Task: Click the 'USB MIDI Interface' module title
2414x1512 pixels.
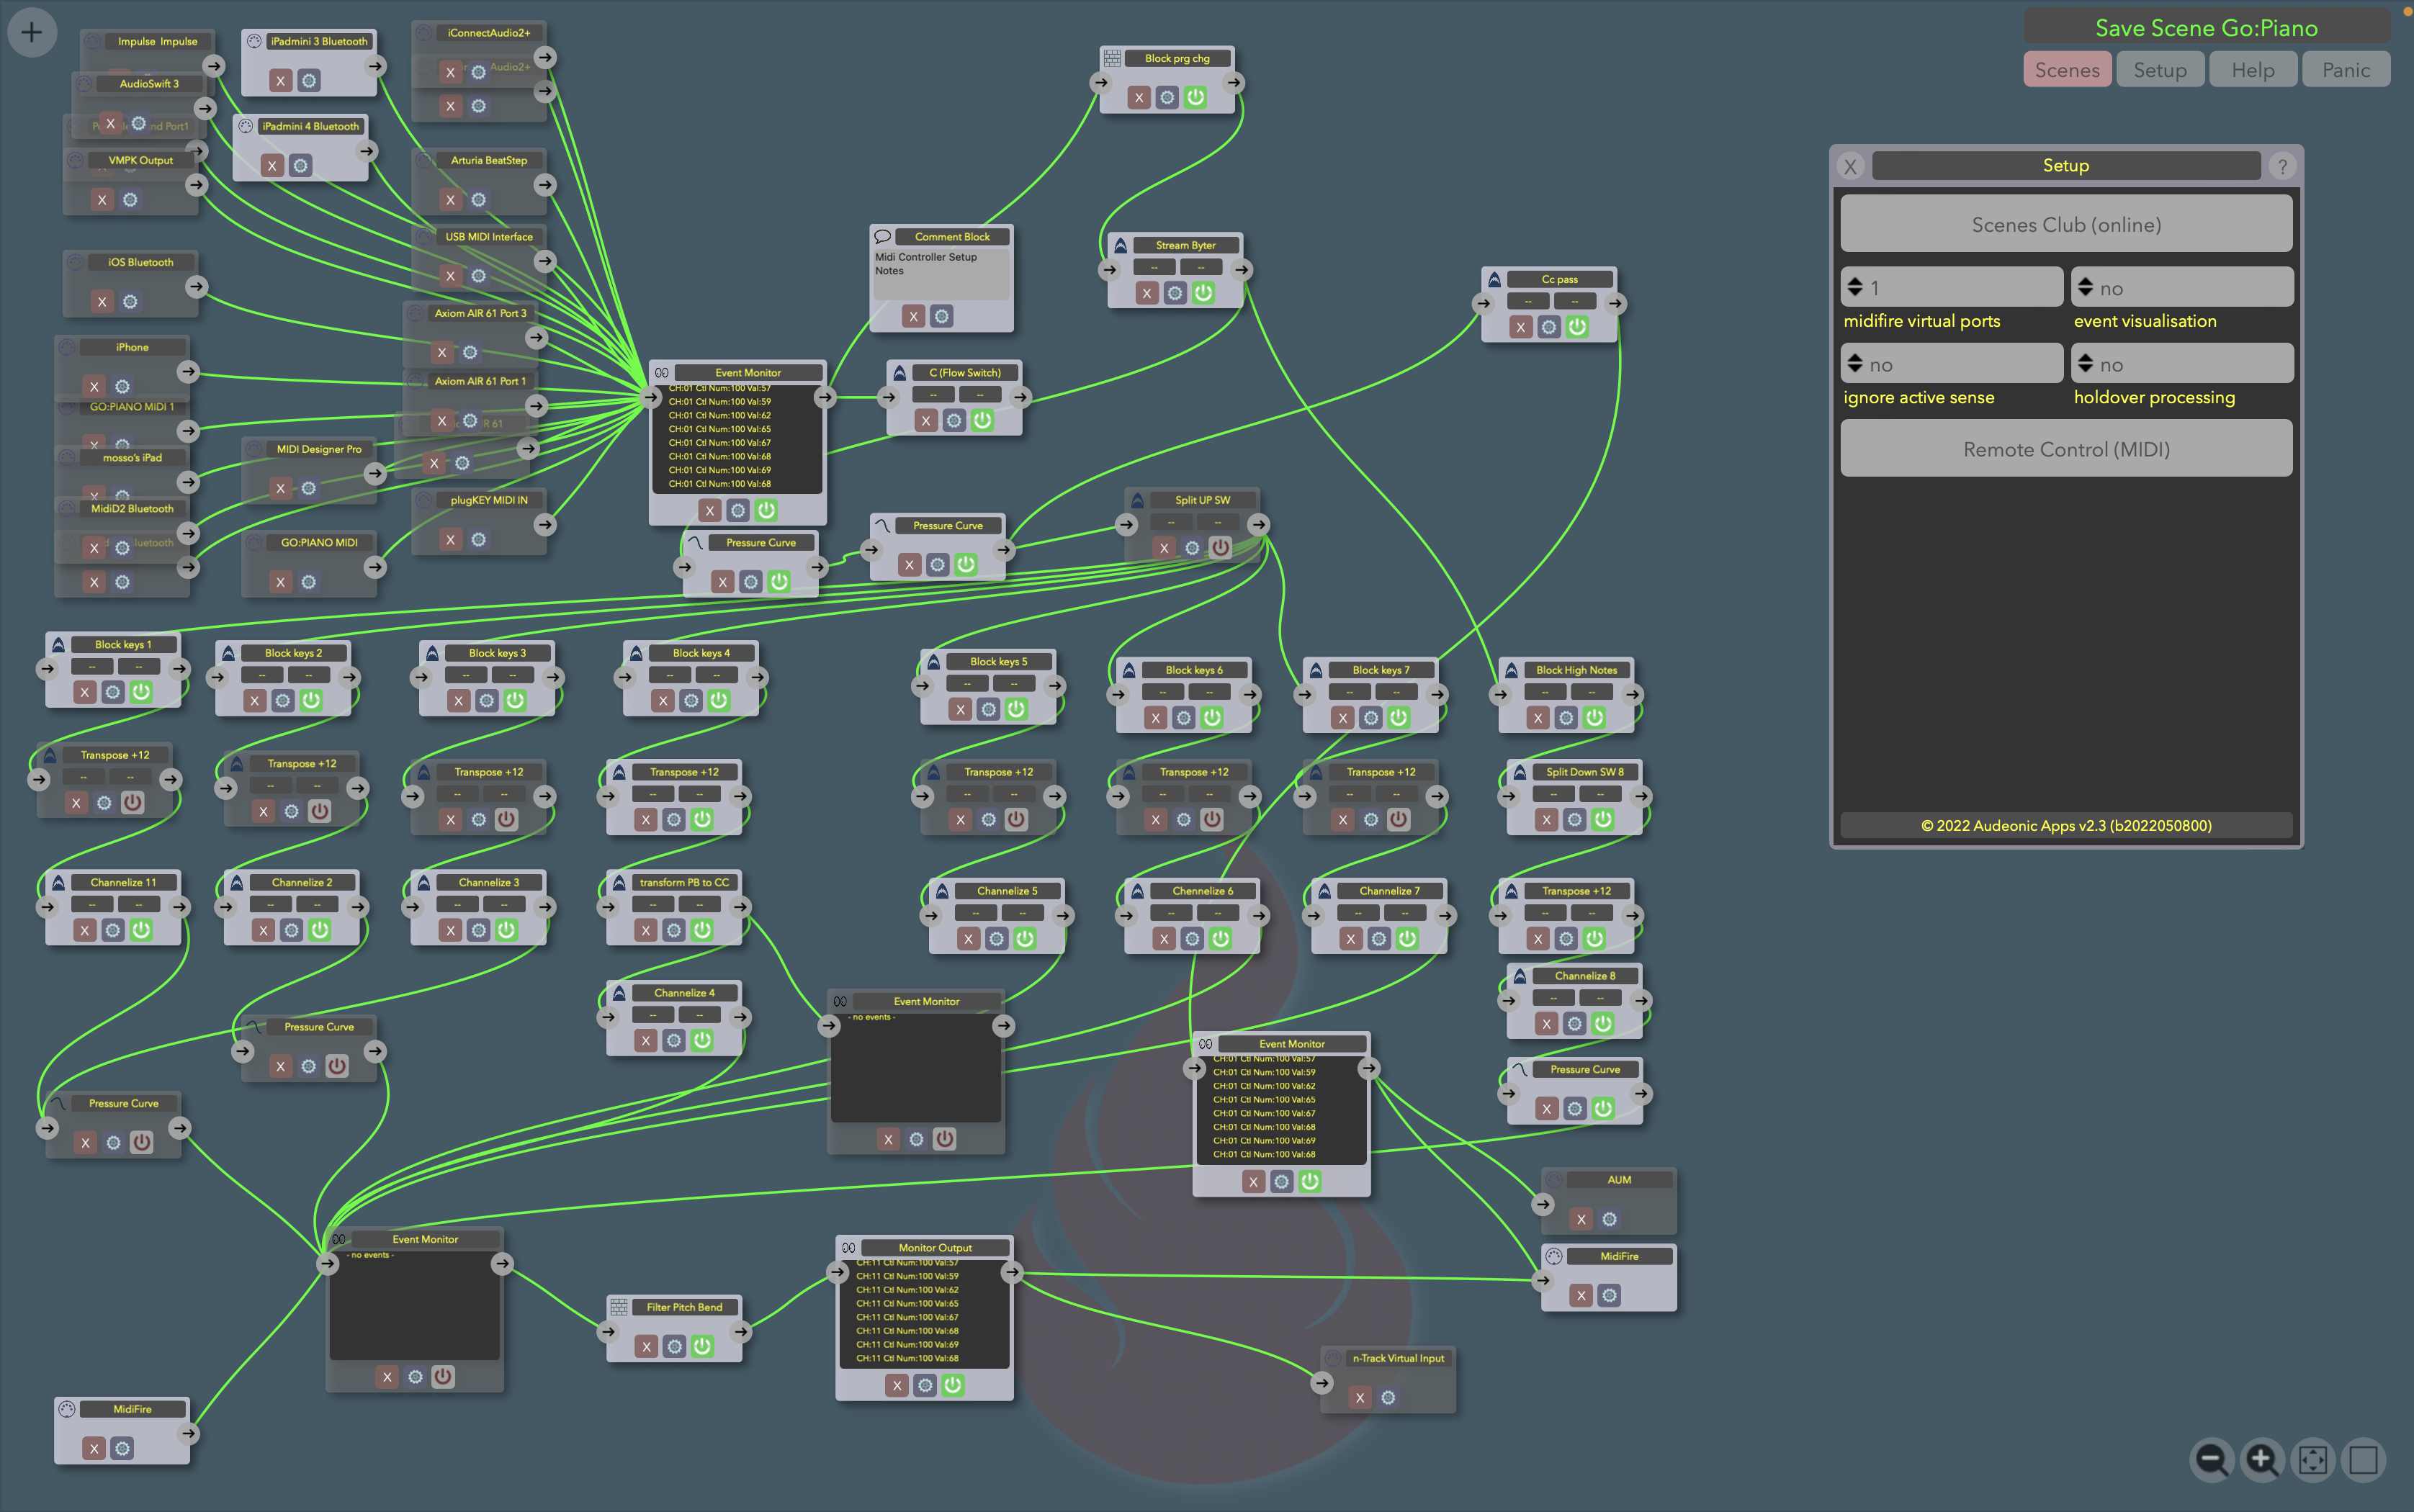Action: click(x=489, y=237)
